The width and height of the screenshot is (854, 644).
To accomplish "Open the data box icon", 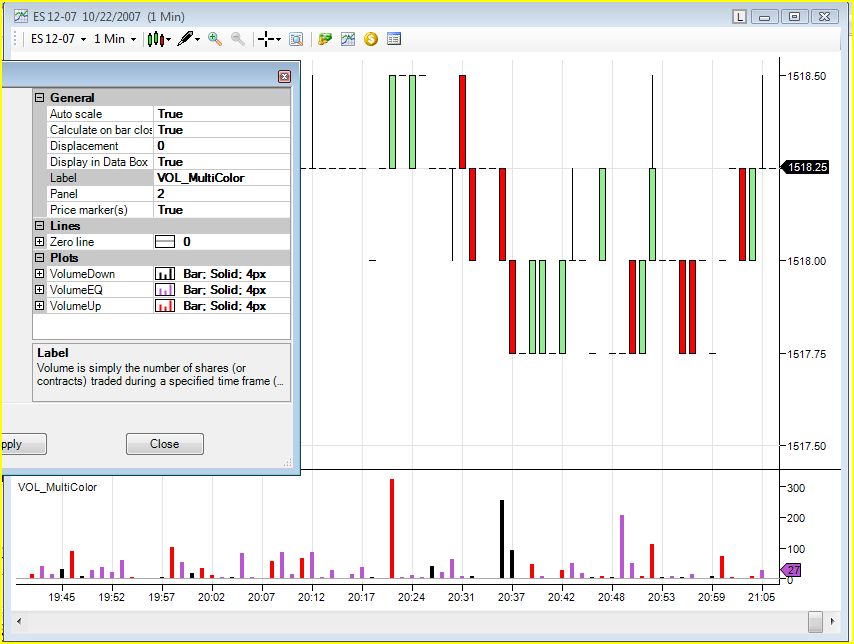I will click(x=296, y=39).
